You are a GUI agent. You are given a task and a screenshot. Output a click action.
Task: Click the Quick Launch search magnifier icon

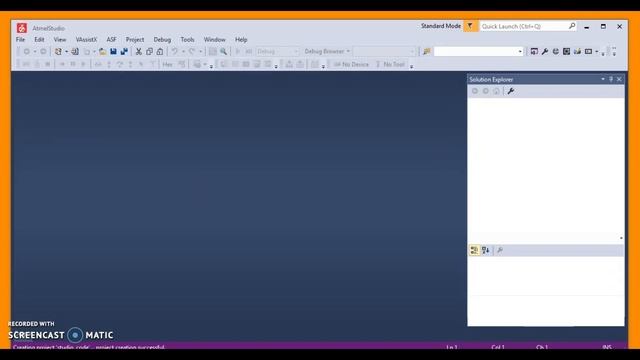click(572, 26)
